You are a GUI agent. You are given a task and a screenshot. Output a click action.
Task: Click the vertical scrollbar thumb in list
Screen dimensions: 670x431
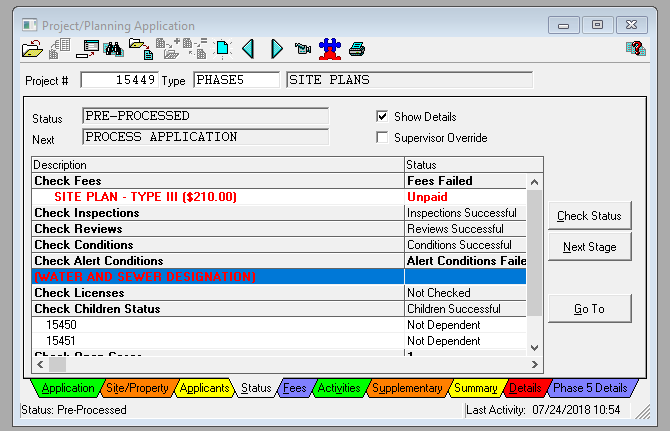pyautogui.click(x=534, y=253)
